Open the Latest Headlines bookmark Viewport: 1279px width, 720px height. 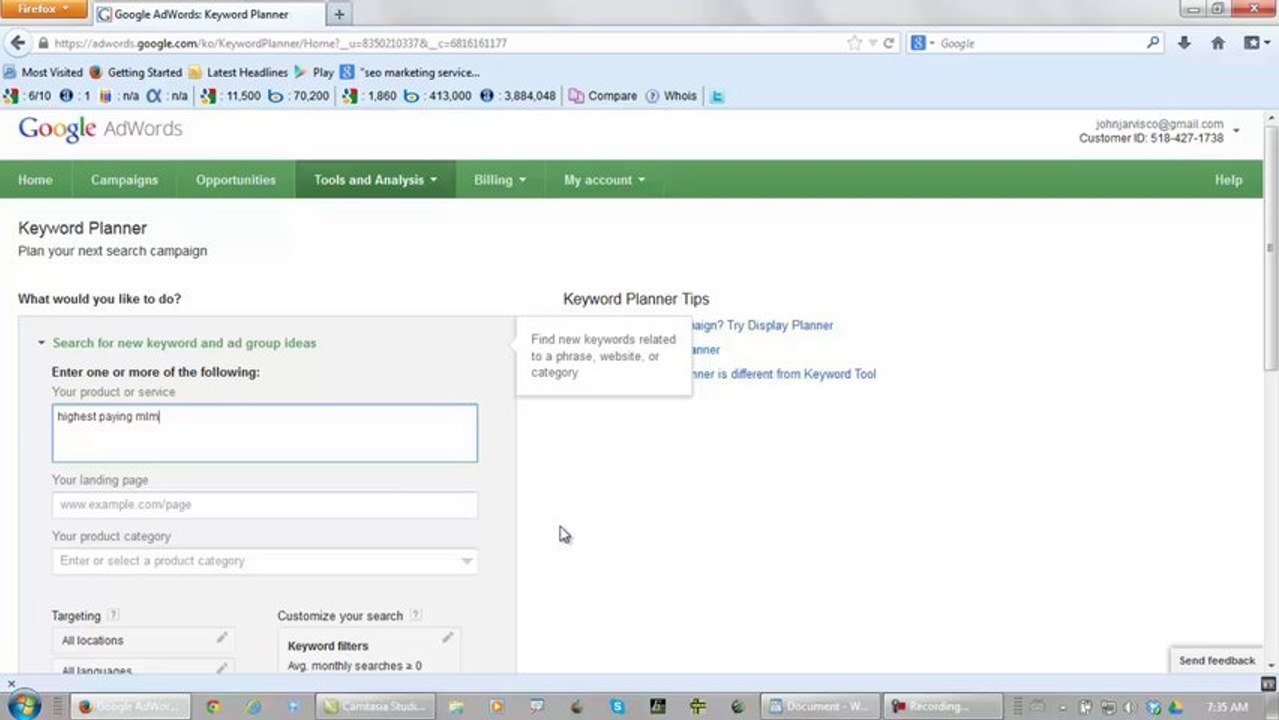238,72
